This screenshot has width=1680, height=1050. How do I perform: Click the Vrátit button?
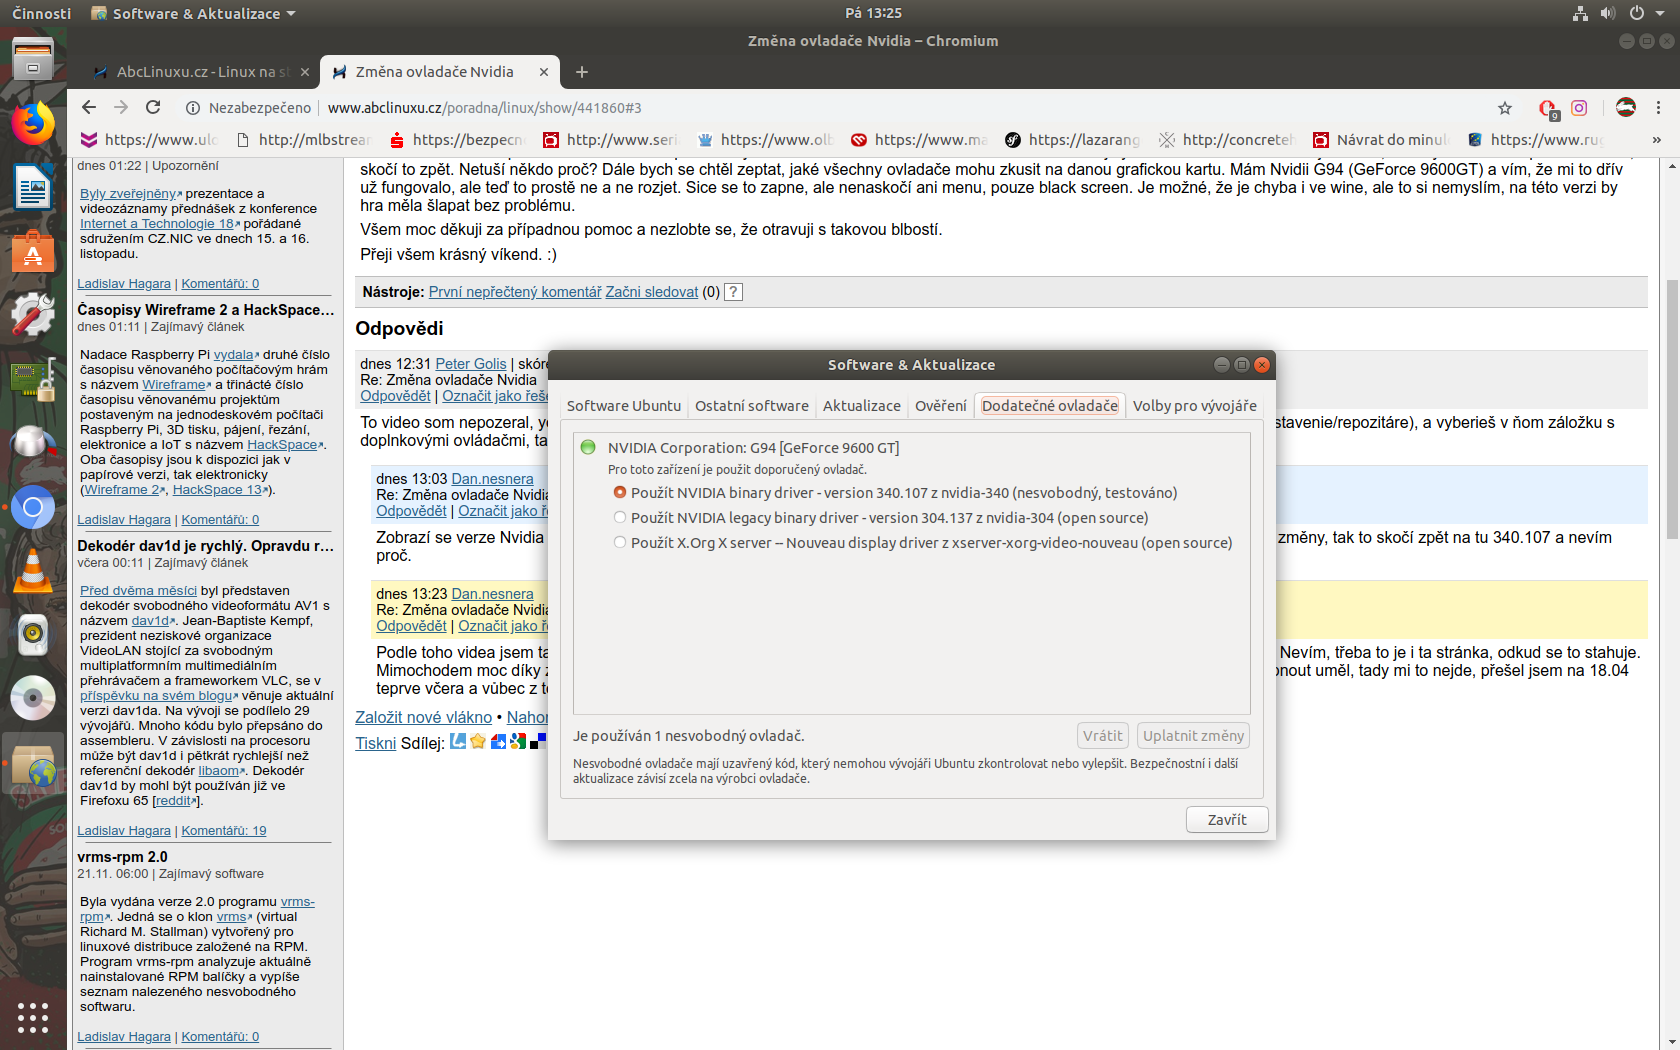pyautogui.click(x=1103, y=736)
